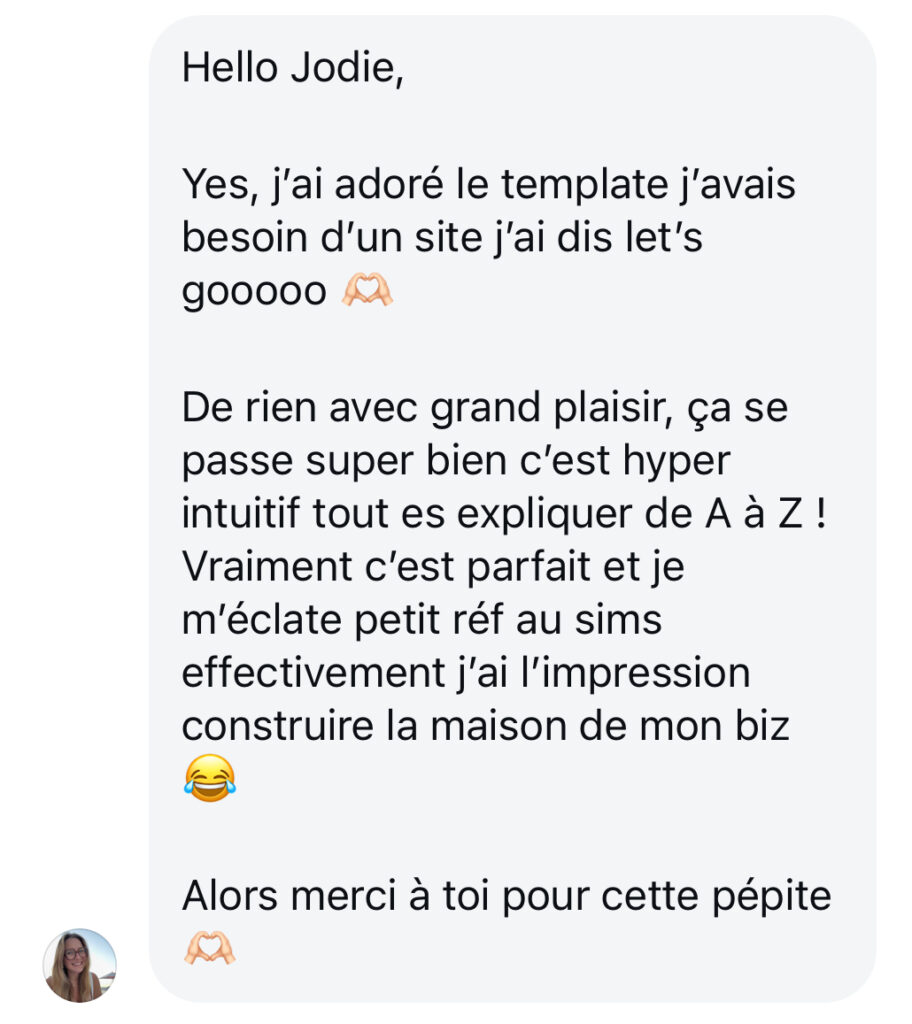Click the word "template" in the message
The image size is (912, 1024).
[x=574, y=185]
